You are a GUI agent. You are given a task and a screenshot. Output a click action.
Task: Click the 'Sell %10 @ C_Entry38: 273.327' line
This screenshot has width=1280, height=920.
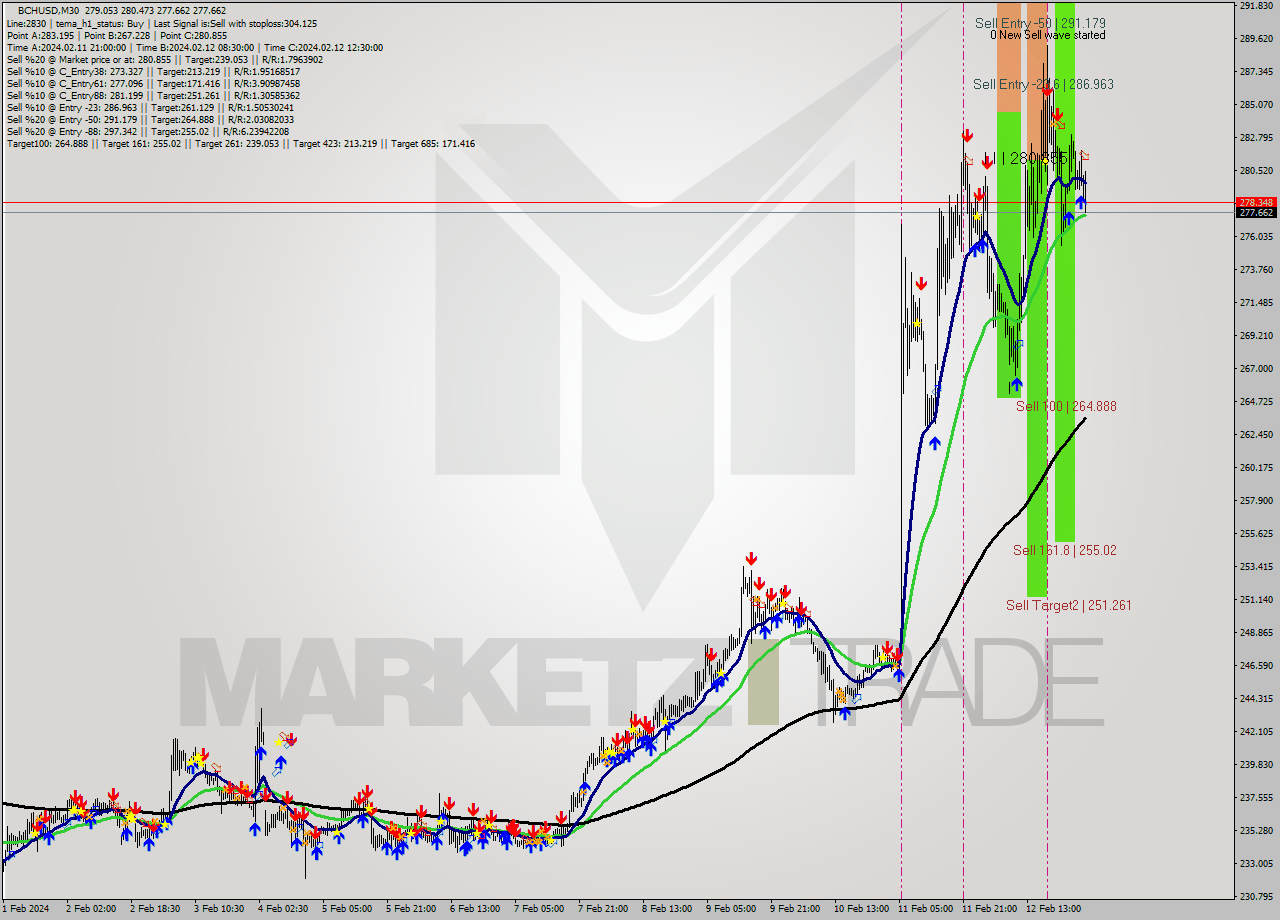pyautogui.click(x=153, y=71)
